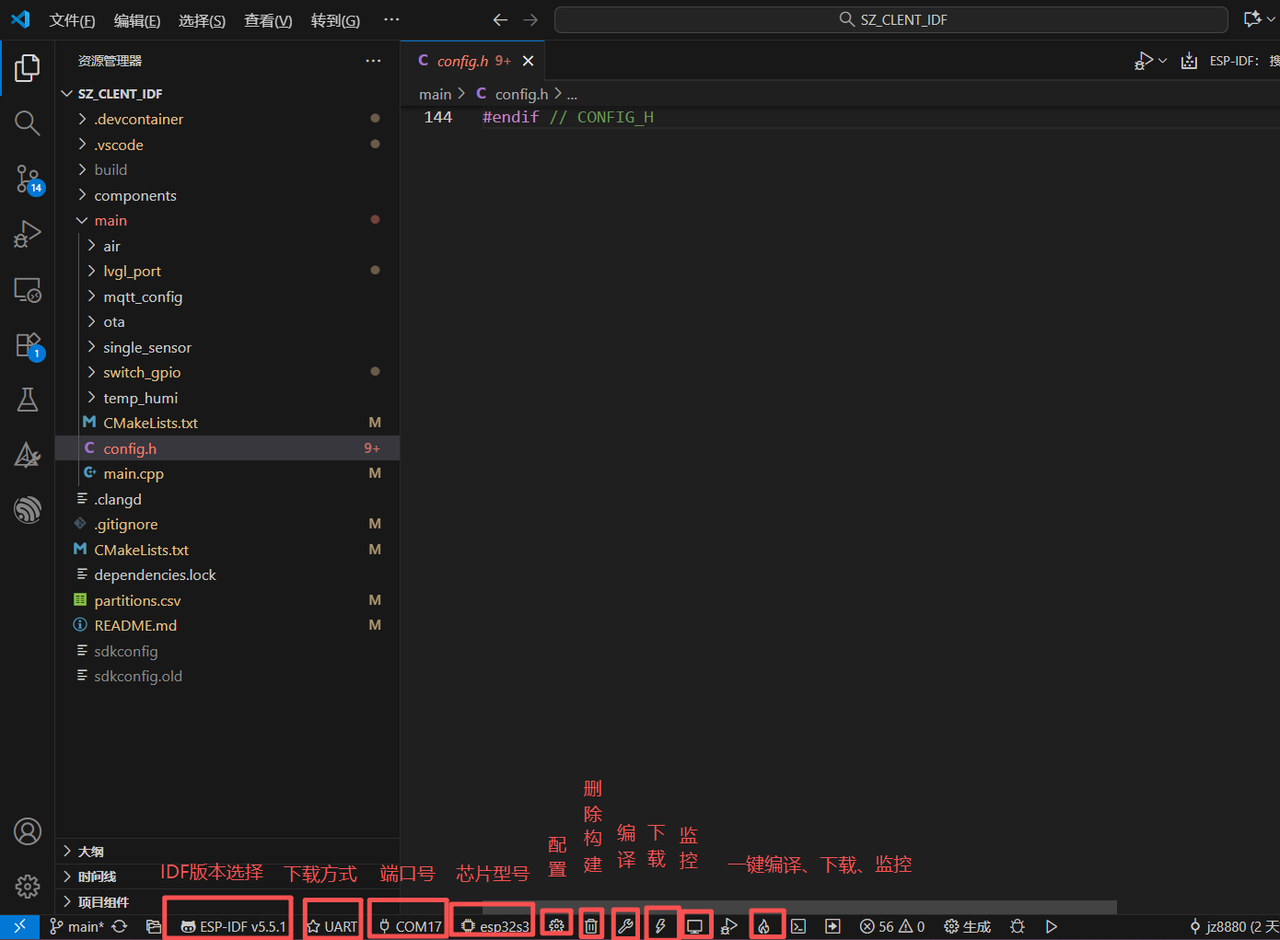Click the flame icon for build, flash, monitor
Screen dimensions: 1280x940
[763, 926]
